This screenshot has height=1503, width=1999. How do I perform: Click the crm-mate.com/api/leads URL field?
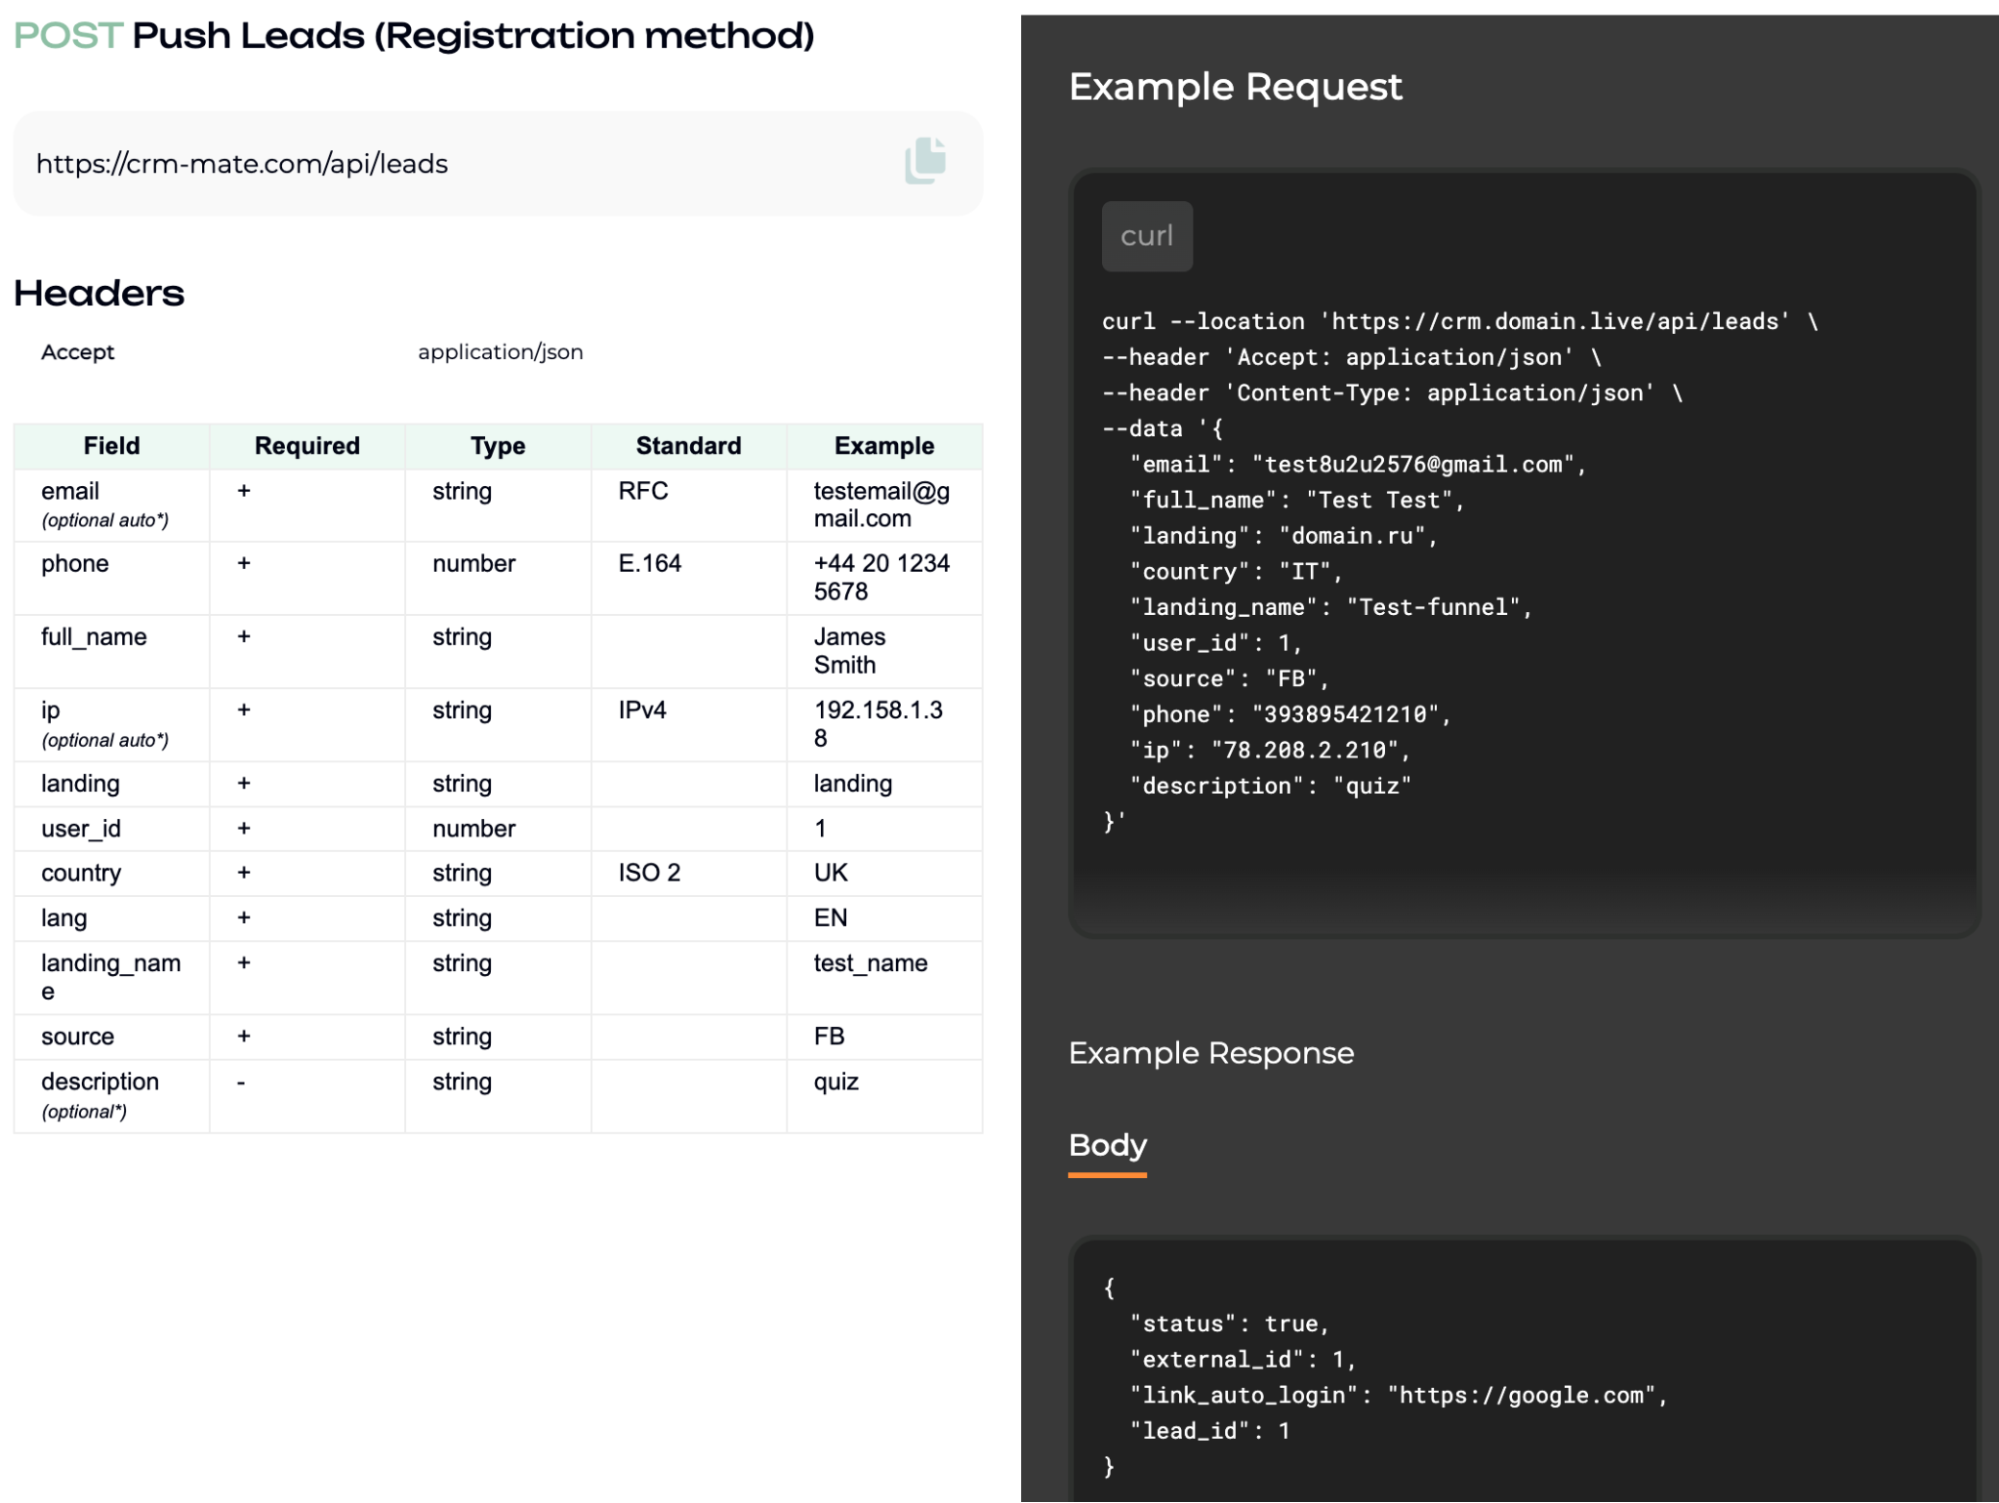tap(242, 164)
